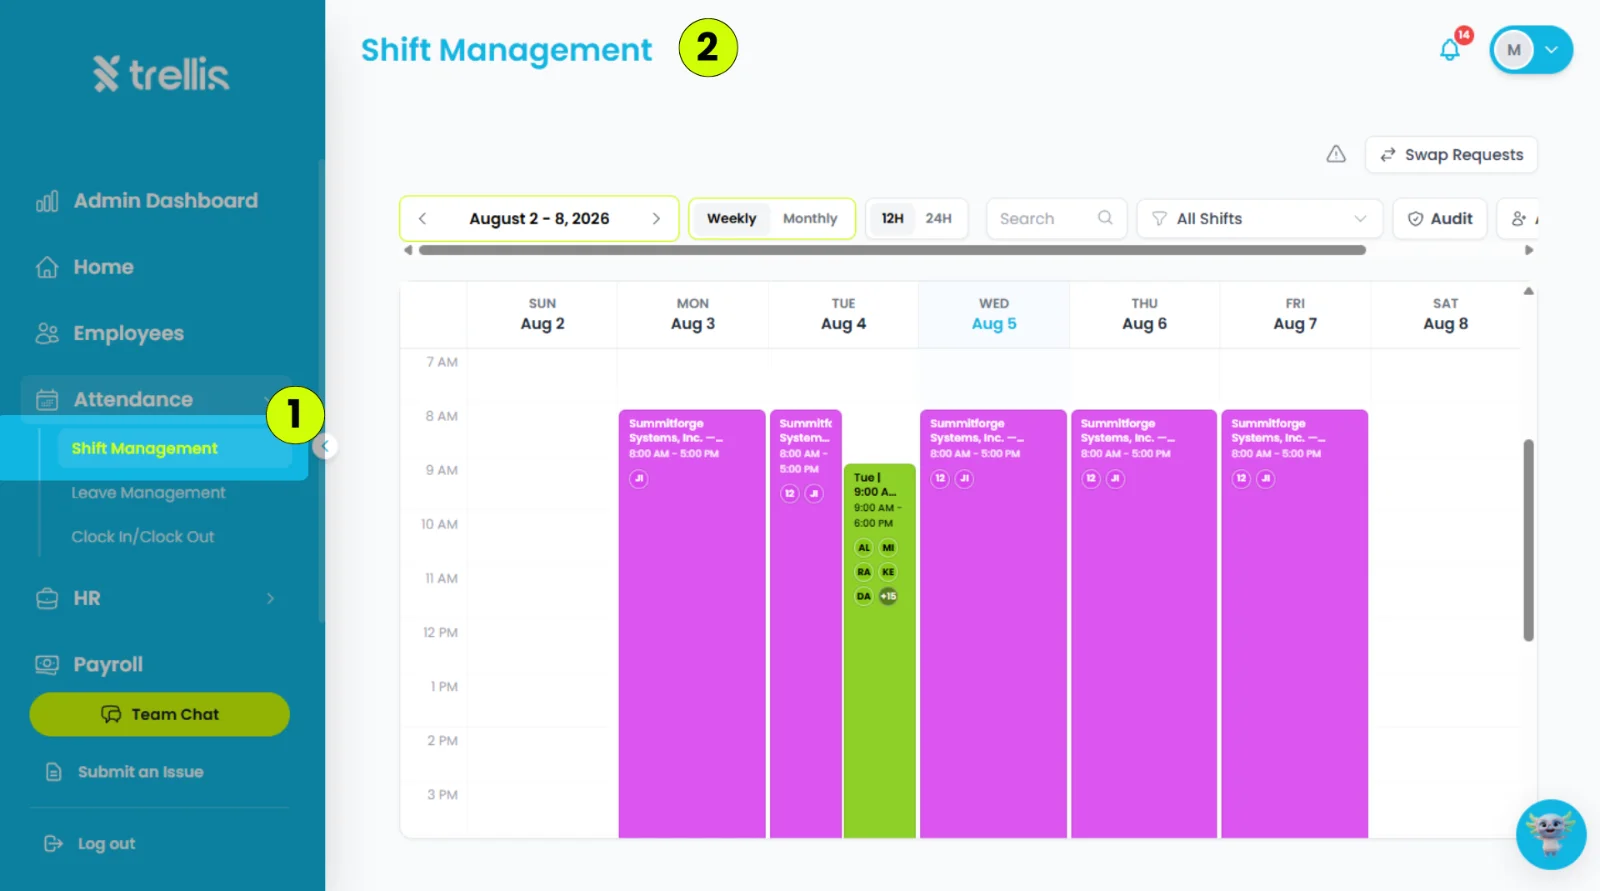Click the trellis logo
Screen dimensions: 1600x891
click(x=161, y=73)
